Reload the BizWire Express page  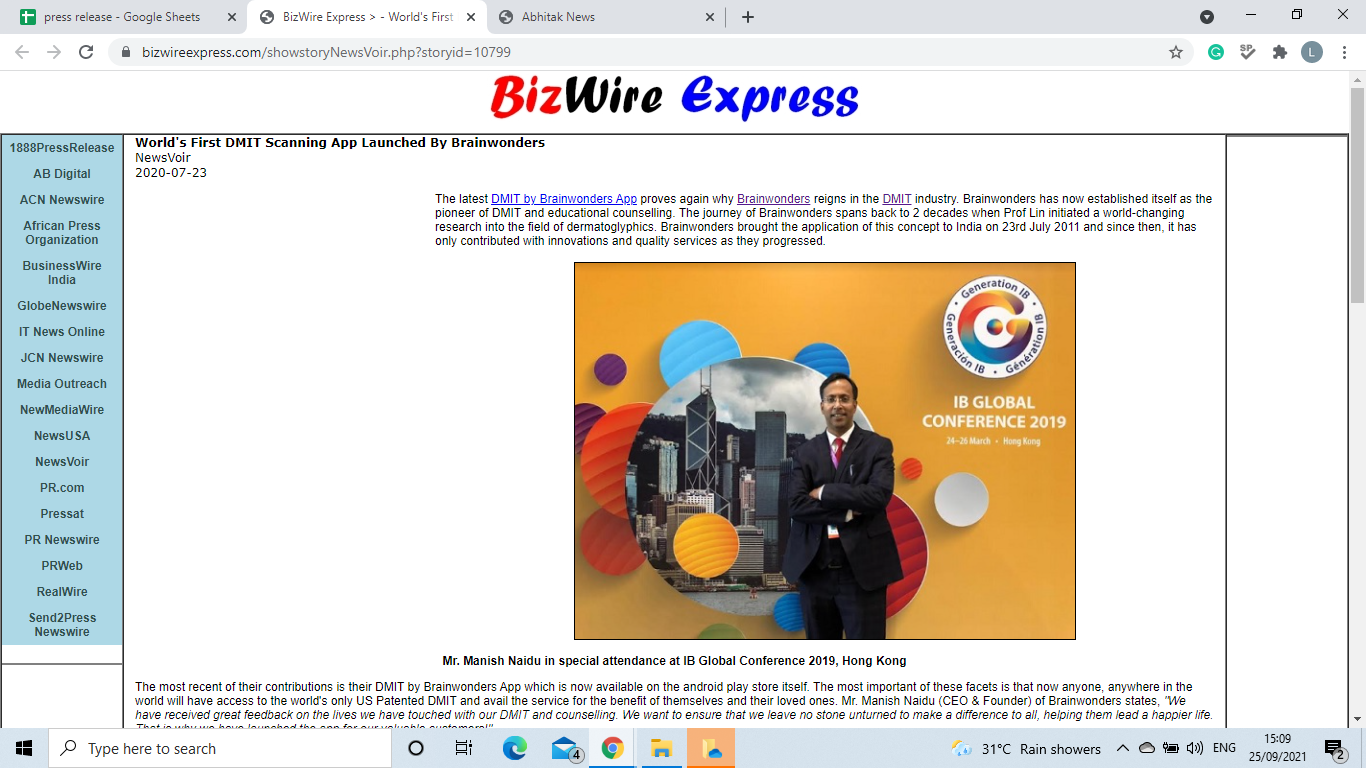[x=86, y=52]
